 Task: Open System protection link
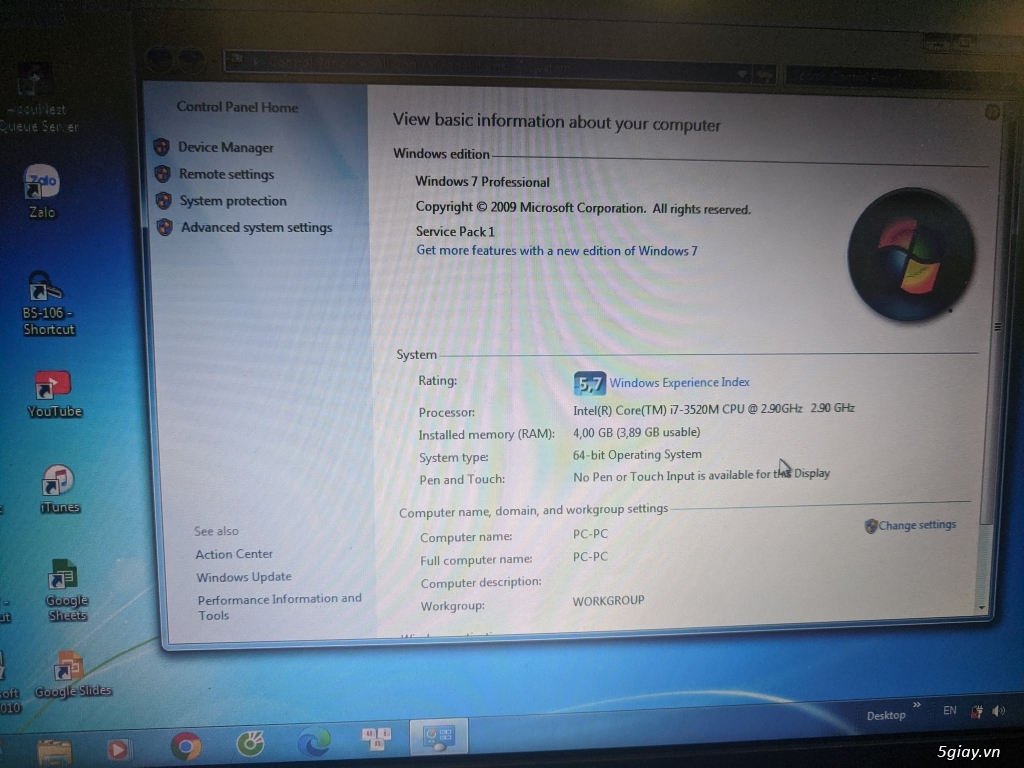click(233, 201)
